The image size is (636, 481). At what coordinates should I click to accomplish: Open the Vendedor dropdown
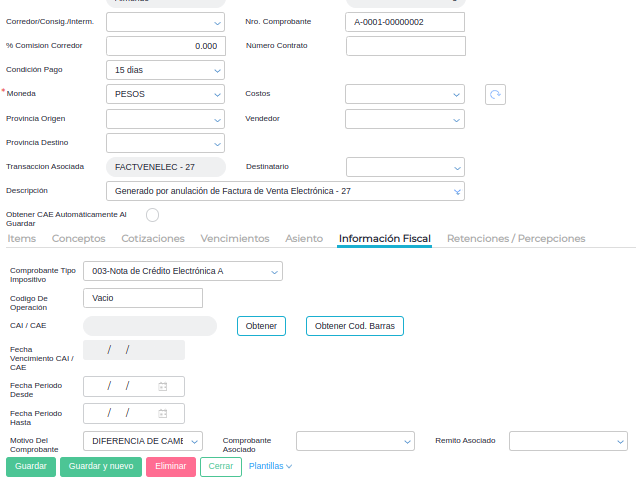[405, 119]
